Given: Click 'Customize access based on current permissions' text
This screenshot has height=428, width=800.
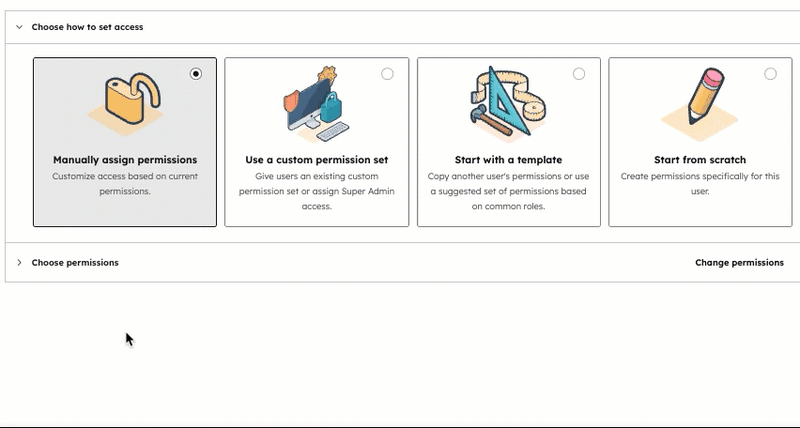Looking at the screenshot, I should 125,183.
